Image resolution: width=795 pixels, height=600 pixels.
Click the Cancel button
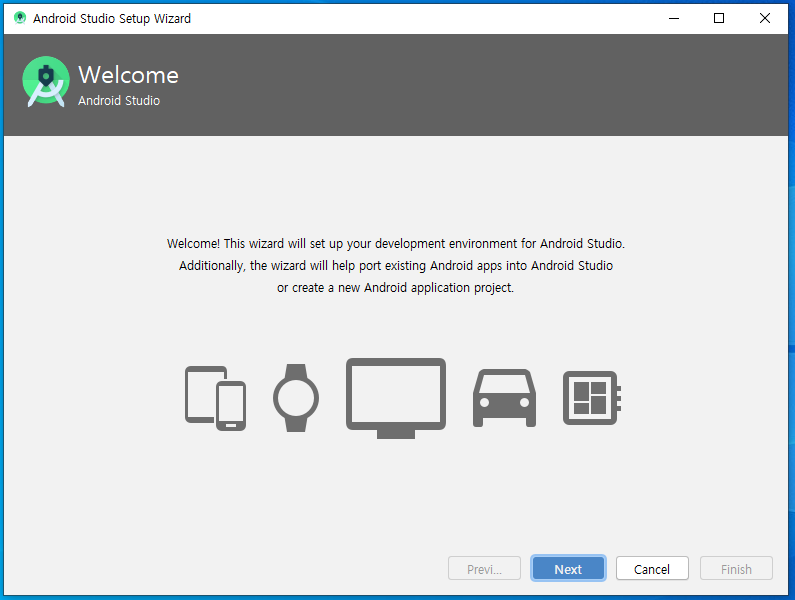pyautogui.click(x=652, y=569)
